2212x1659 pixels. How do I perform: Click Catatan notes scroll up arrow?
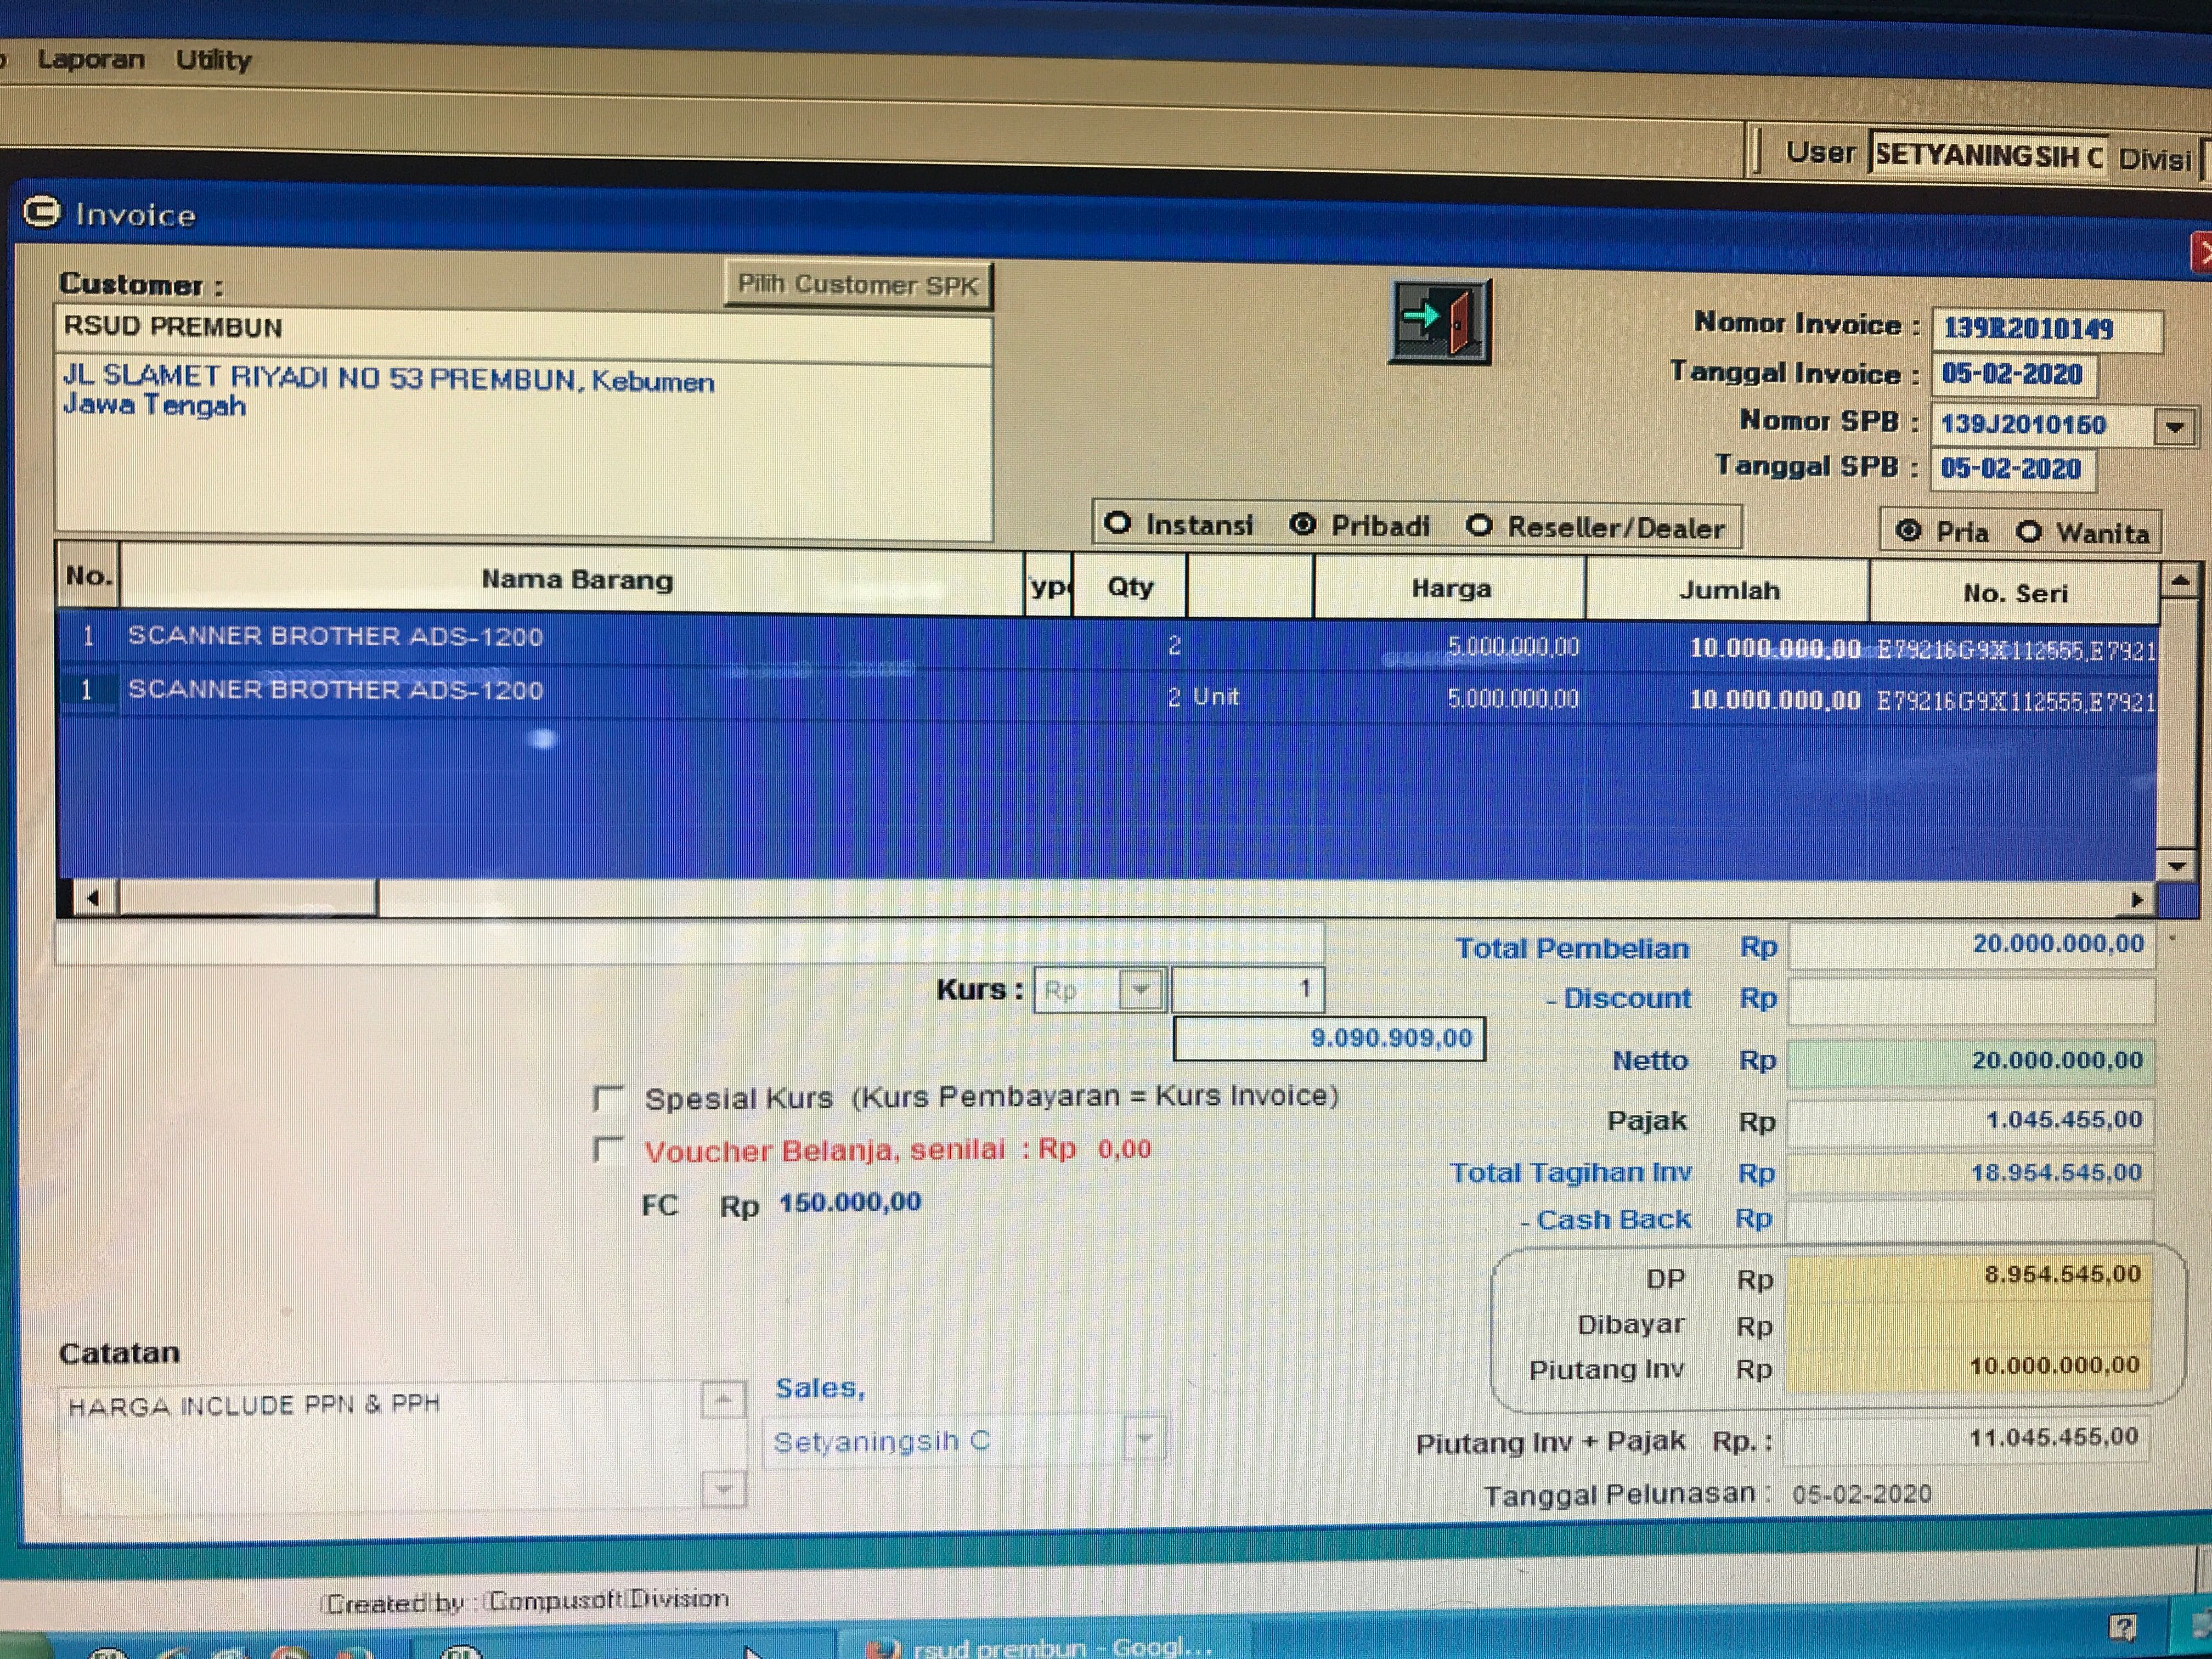pos(723,1400)
